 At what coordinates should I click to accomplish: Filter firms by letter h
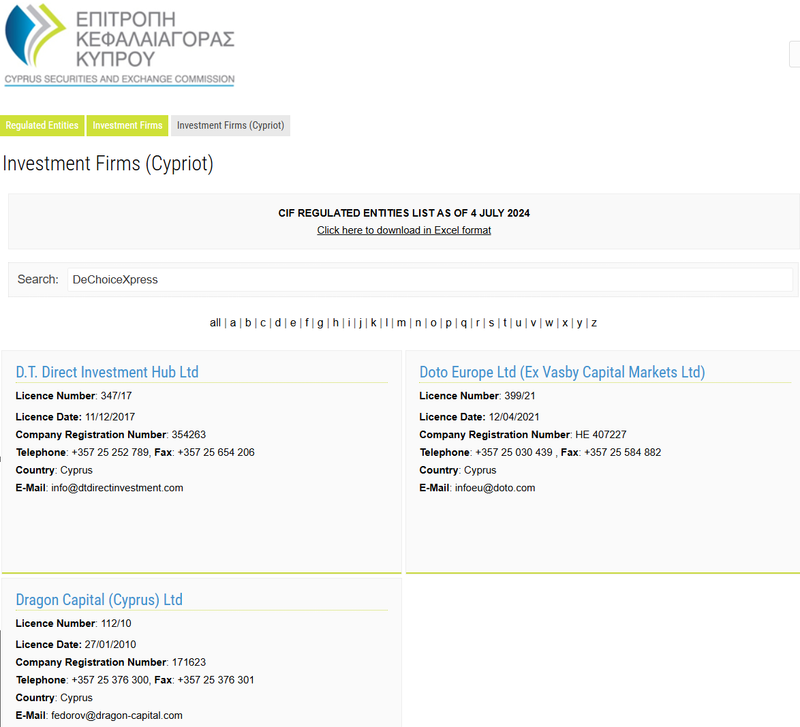coord(336,323)
